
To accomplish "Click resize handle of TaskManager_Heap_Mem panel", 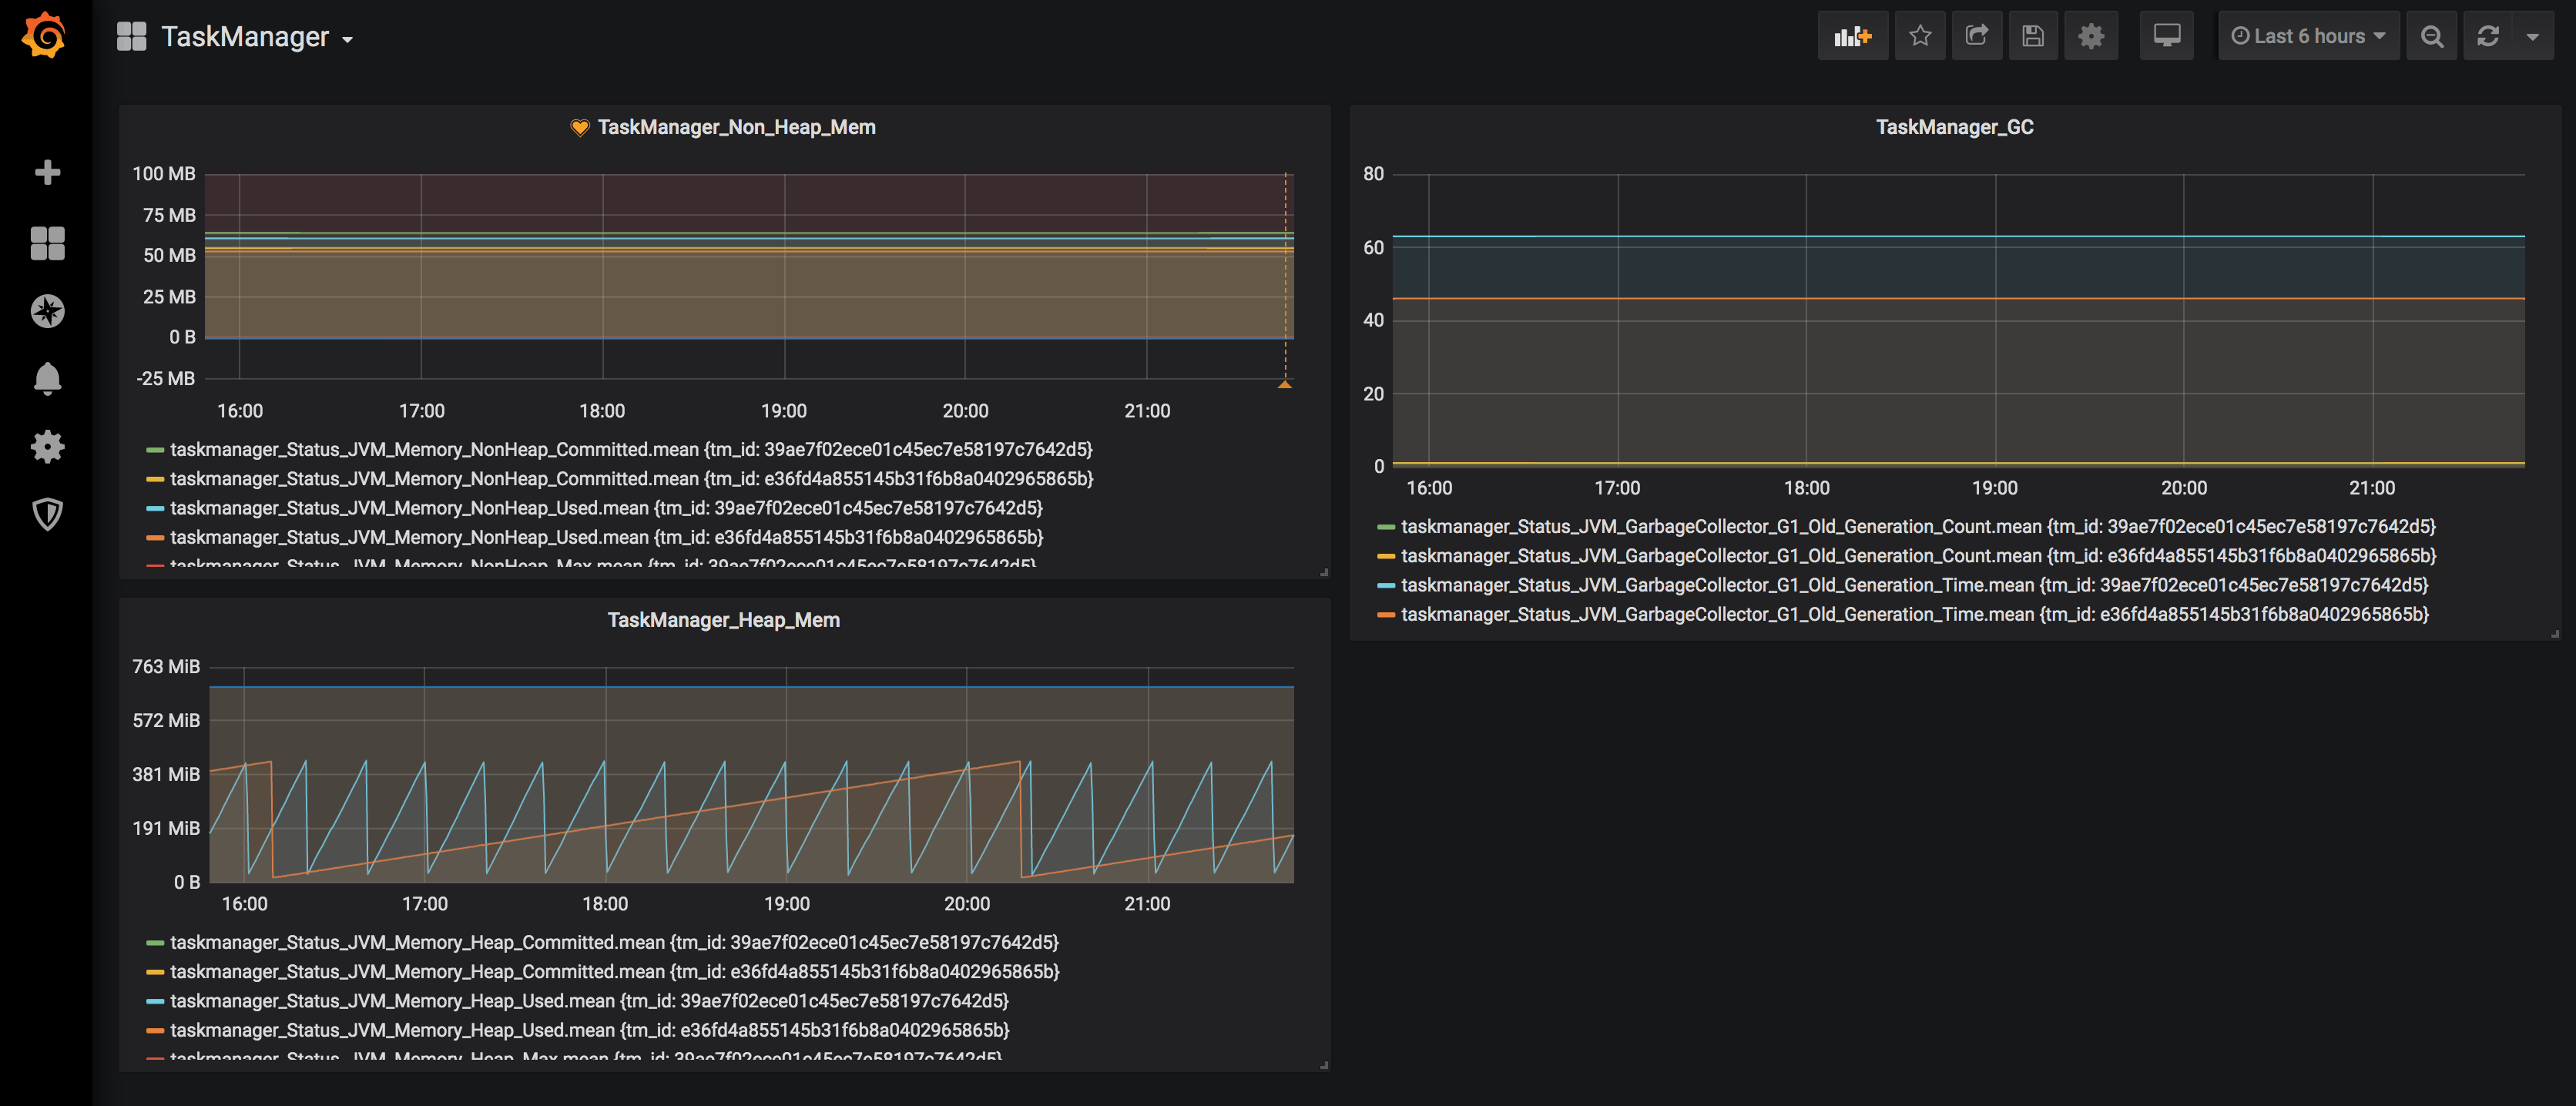I will coord(1324,1065).
